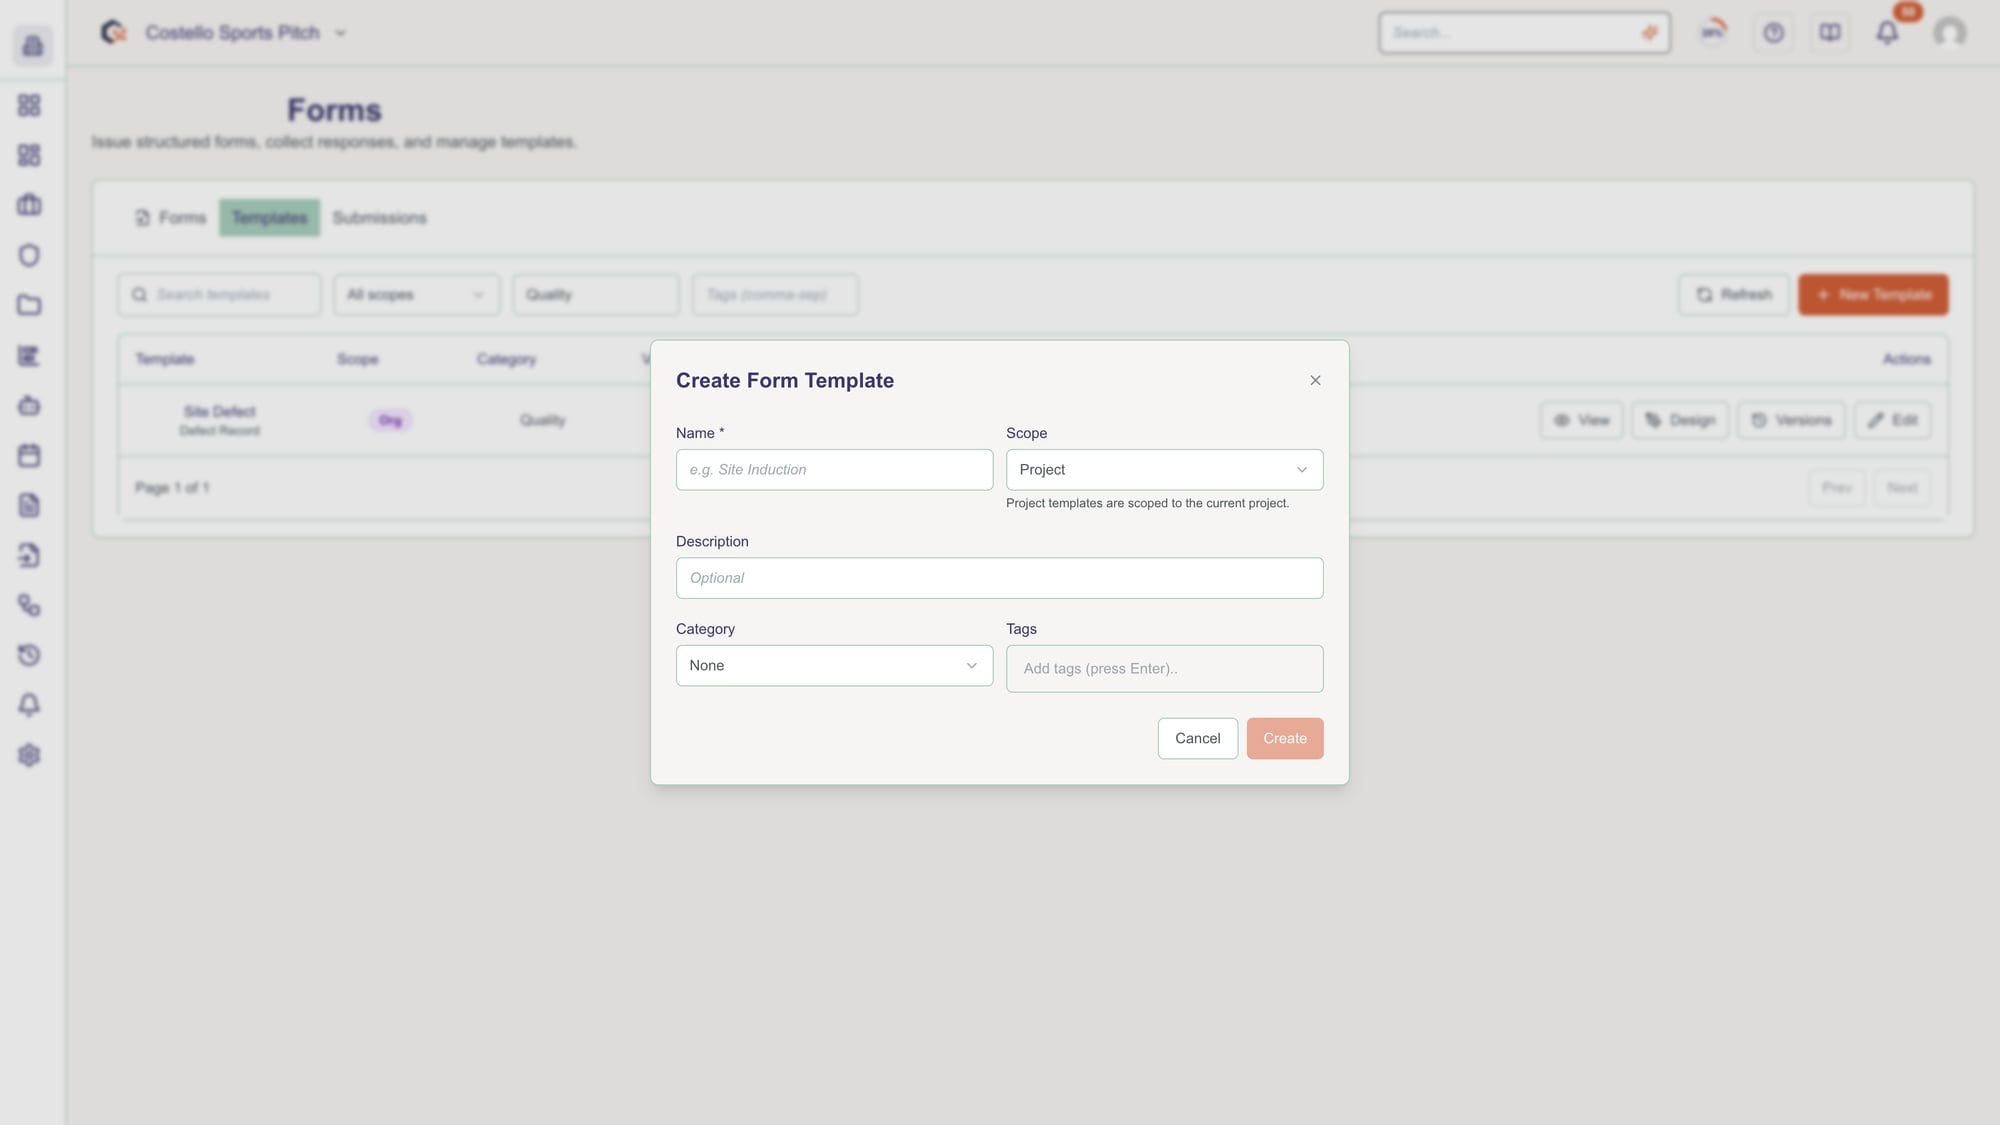Image resolution: width=2000 pixels, height=1125 pixels.
Task: Open the Scope dropdown in the dialog
Action: click(1163, 469)
